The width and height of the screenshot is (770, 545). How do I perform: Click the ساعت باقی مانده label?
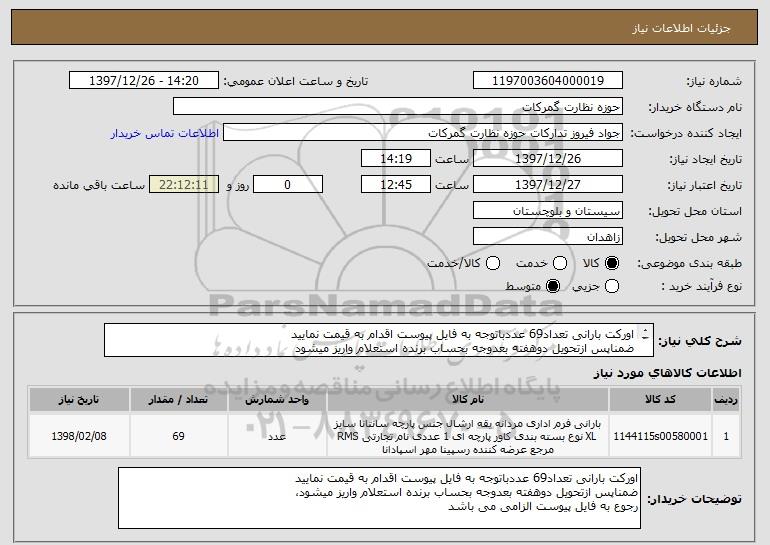tap(99, 185)
